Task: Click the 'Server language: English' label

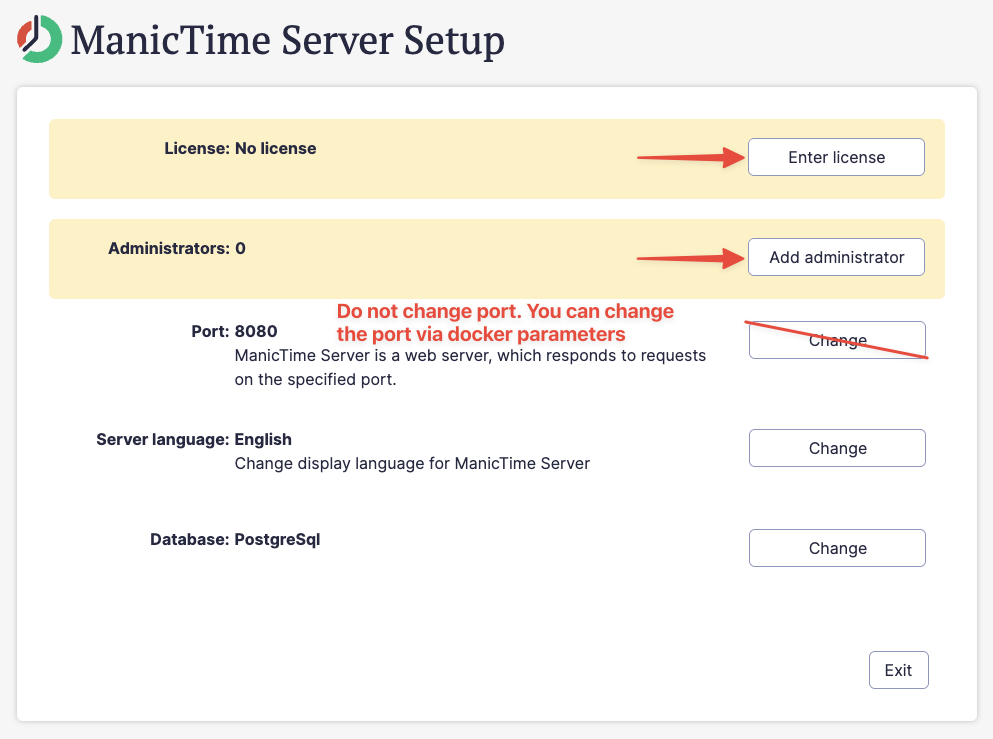Action: [194, 439]
